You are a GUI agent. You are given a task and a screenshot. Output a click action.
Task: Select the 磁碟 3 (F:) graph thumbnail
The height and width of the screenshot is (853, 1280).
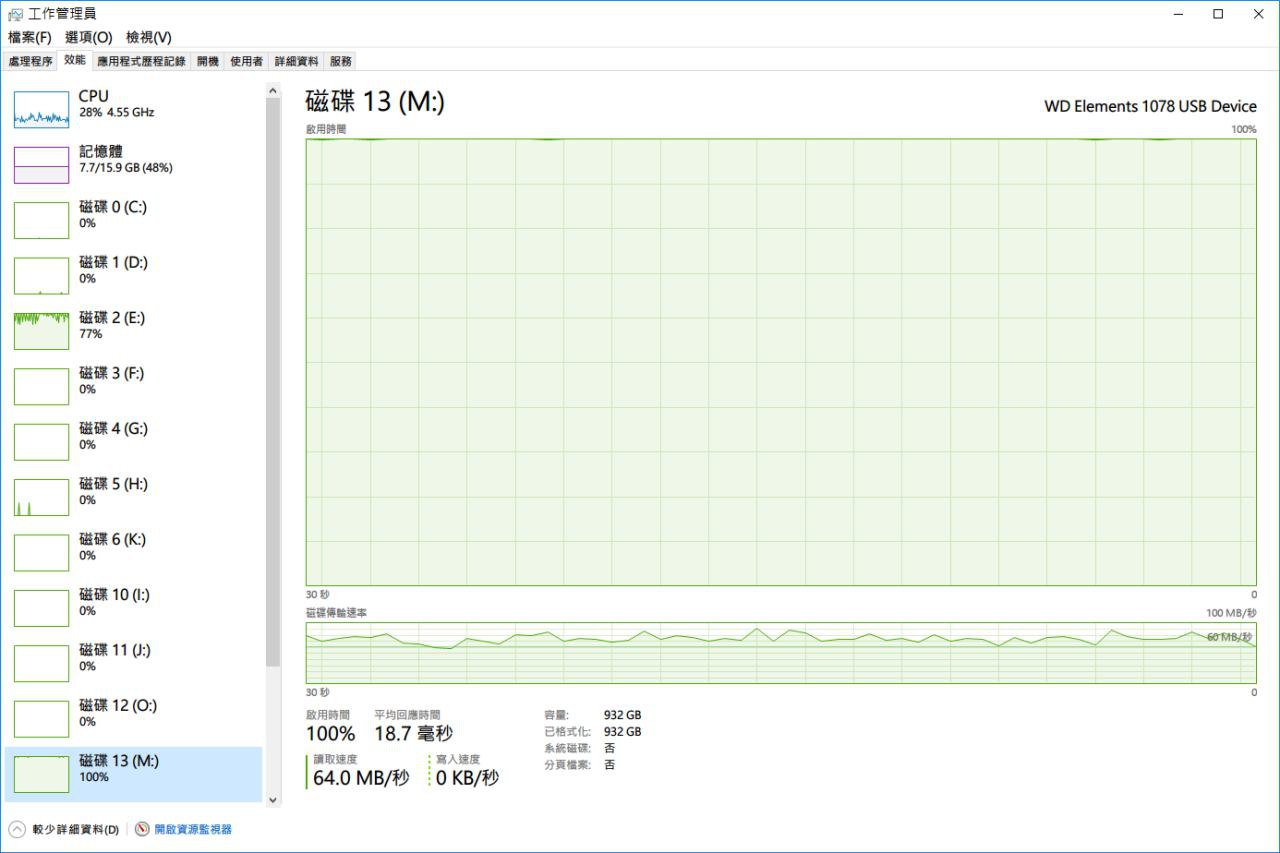41,386
